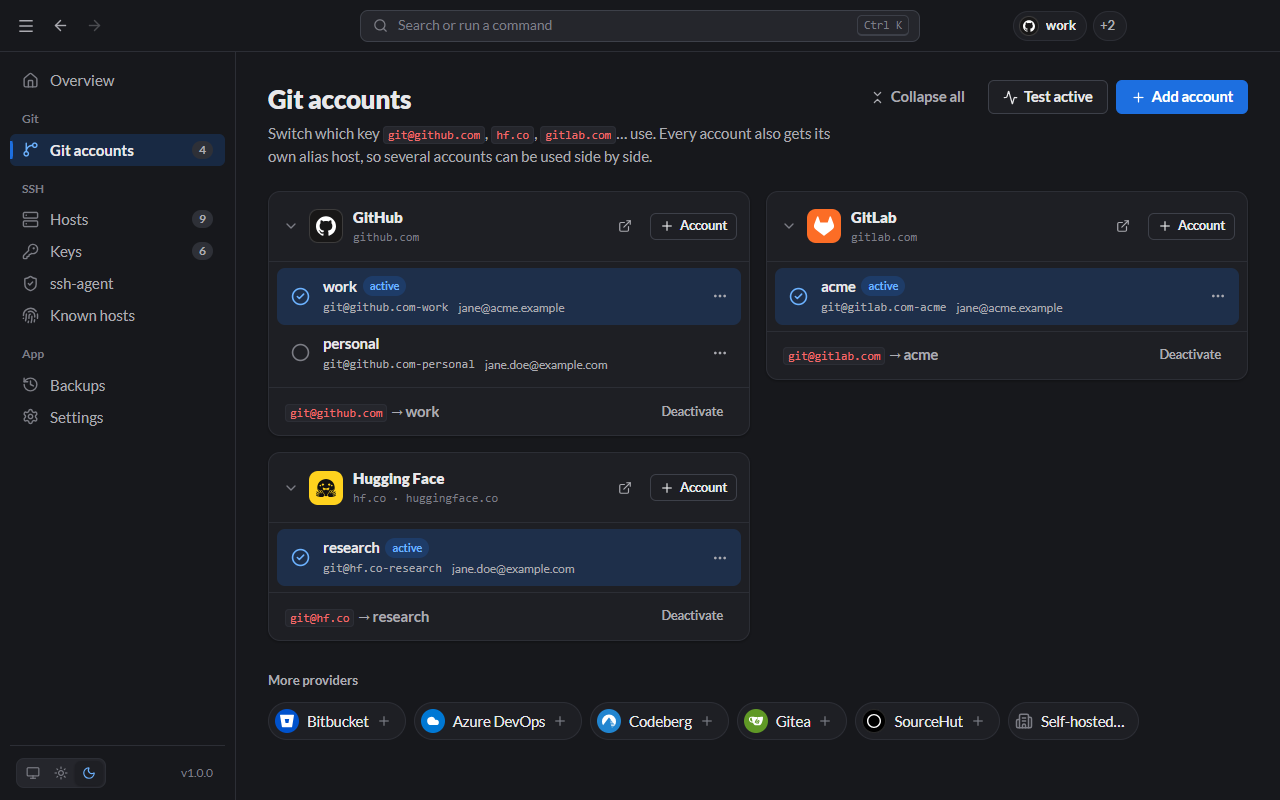Viewport: 1280px width, 800px height.
Task: Deactivate the GitHub work mapping
Action: [692, 412]
